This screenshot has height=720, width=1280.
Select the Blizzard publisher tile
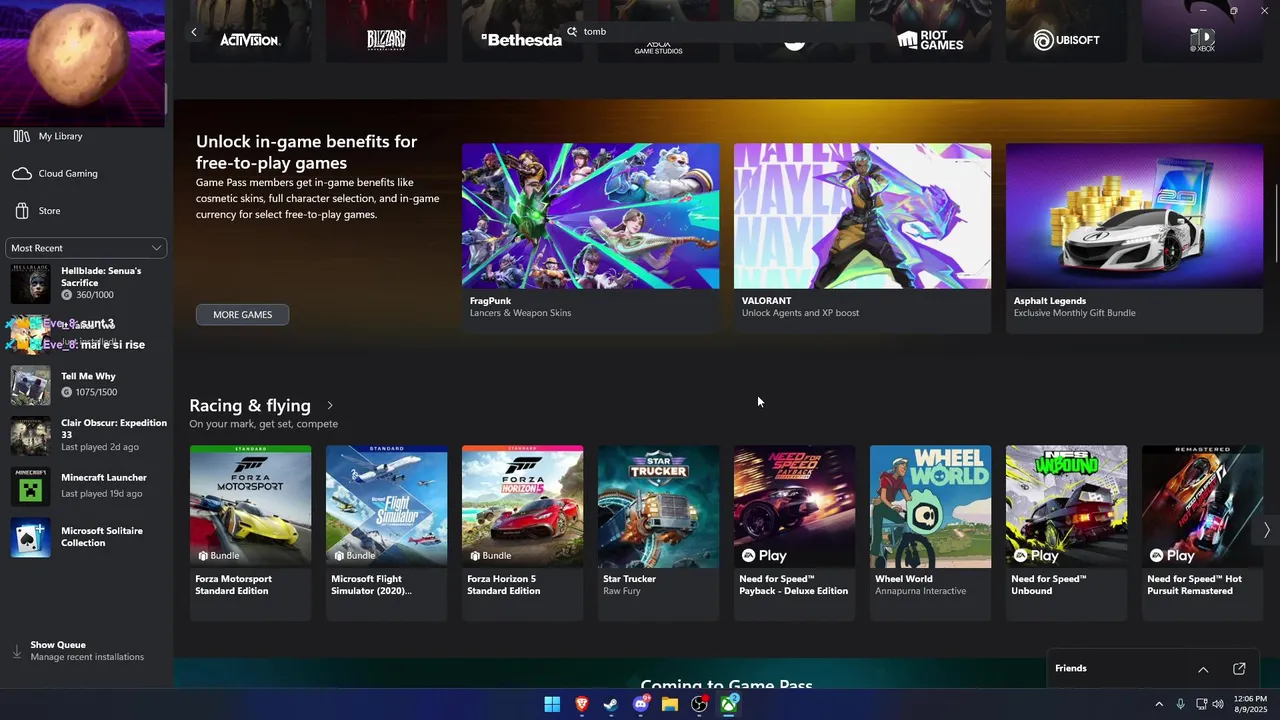coord(386,31)
